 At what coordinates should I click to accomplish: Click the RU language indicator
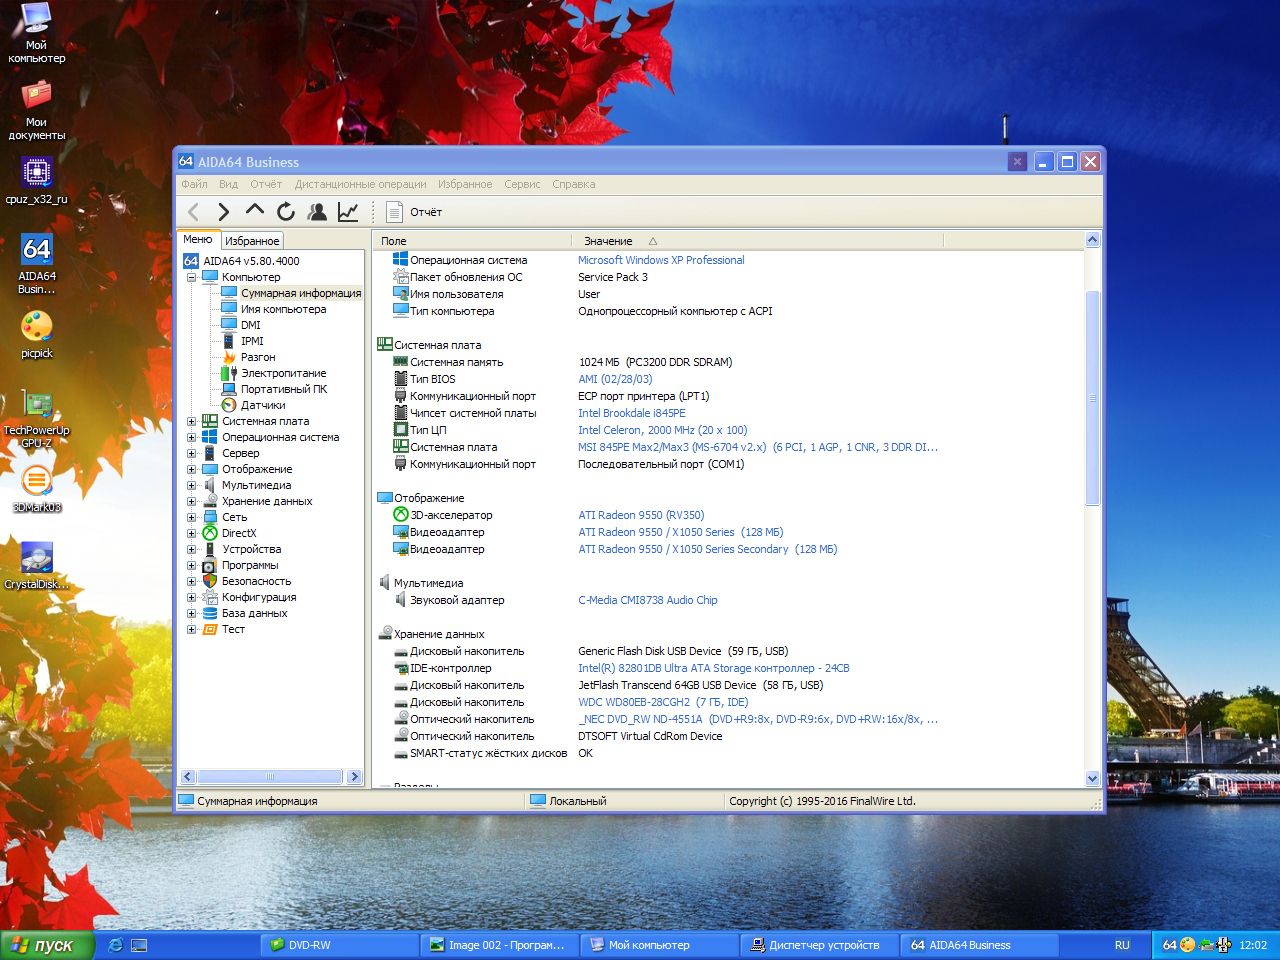(1122, 945)
